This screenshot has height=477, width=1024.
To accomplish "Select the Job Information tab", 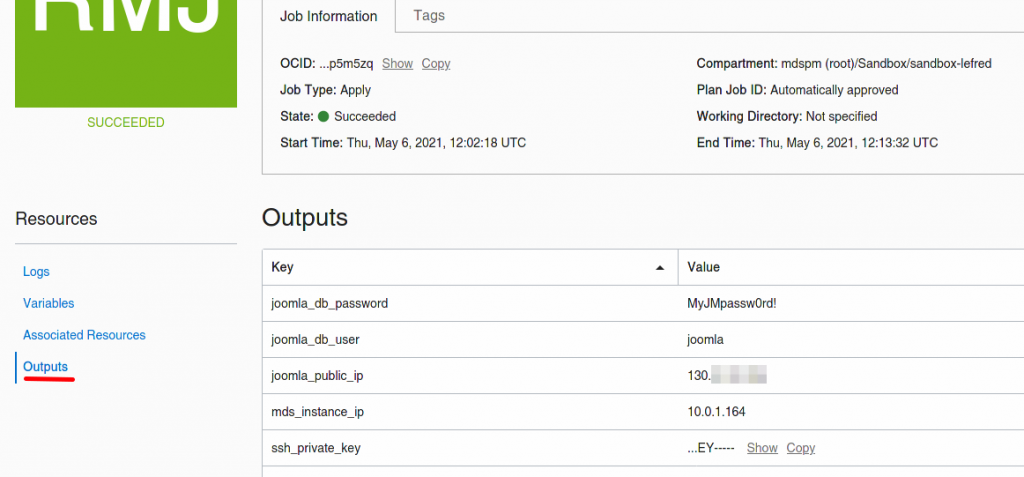I will pyautogui.click(x=328, y=16).
